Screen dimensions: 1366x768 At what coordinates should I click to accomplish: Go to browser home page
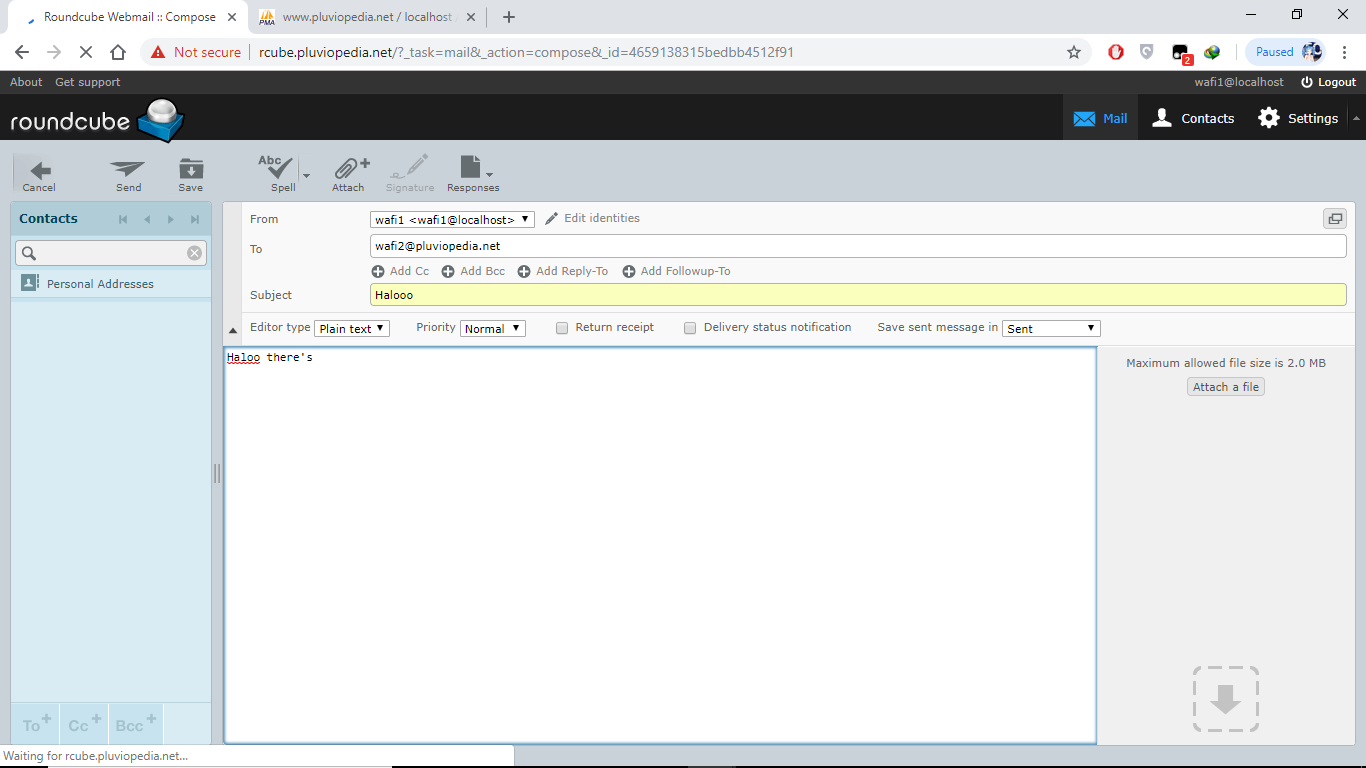point(118,52)
